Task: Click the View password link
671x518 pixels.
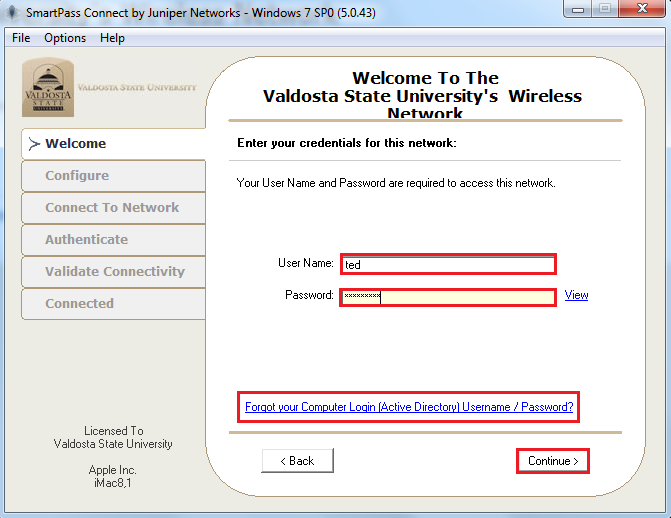Action: pos(576,295)
